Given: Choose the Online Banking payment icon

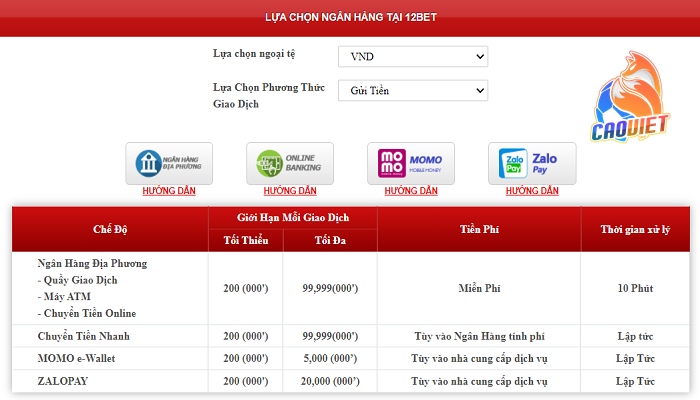Looking at the screenshot, I should coord(290,163).
